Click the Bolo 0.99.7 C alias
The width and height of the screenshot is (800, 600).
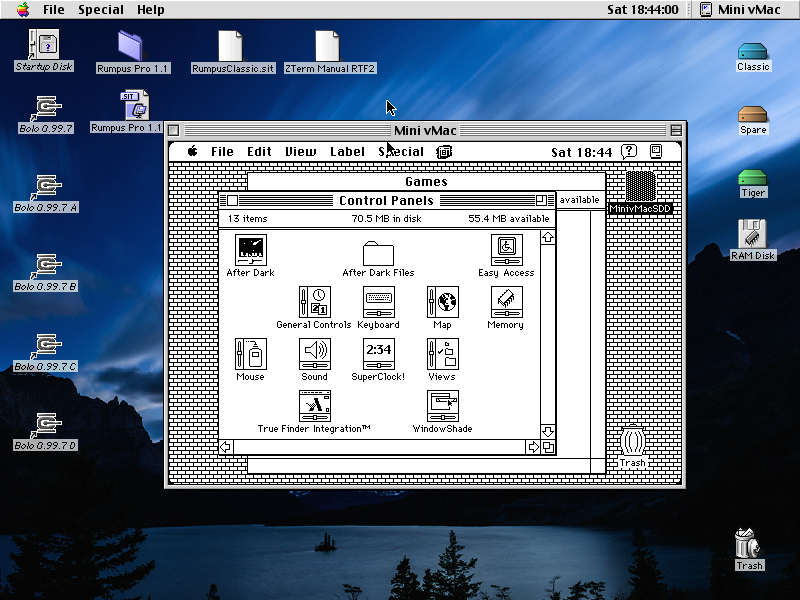(46, 346)
